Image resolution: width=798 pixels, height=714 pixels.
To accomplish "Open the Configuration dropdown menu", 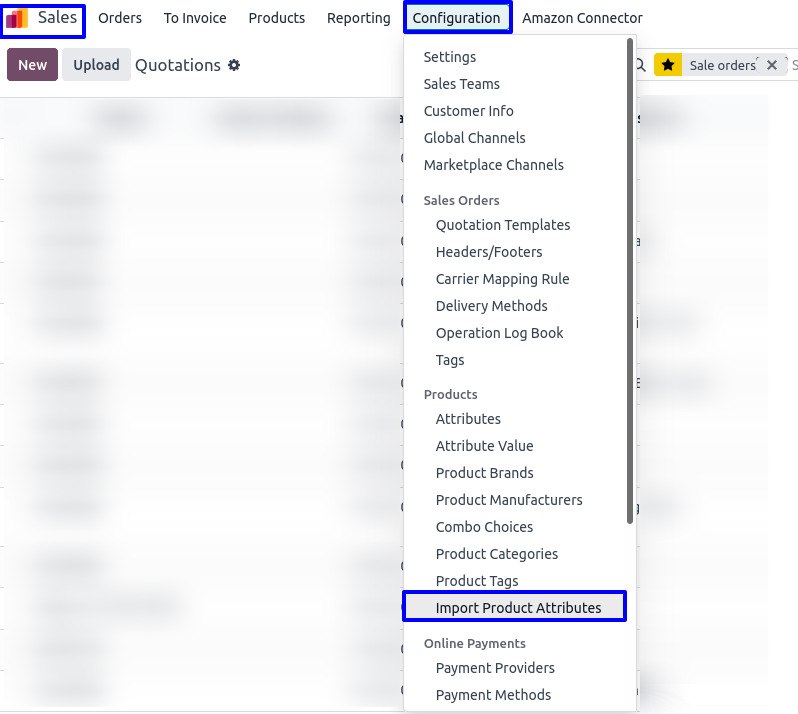I will point(456,18).
